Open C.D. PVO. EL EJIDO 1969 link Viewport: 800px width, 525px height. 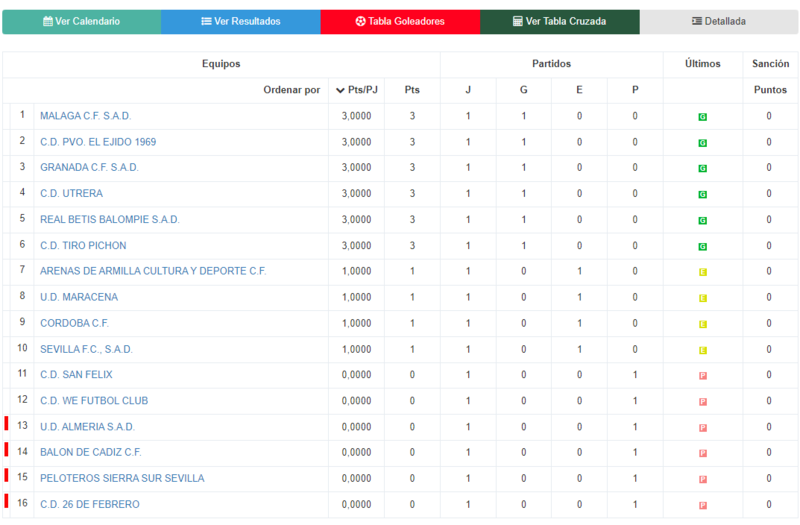point(98,142)
